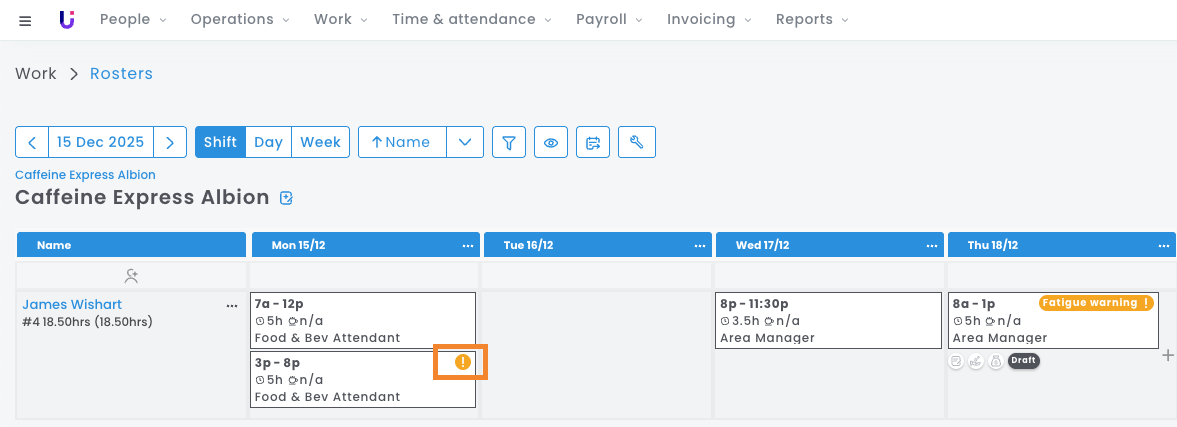The image size is (1177, 427).
Task: Toggle the eye visibility options button
Action: (550, 142)
